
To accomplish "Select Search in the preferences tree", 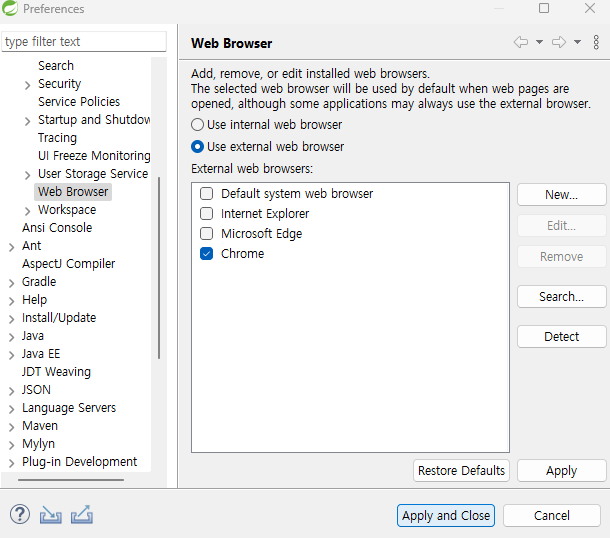I will (56, 65).
